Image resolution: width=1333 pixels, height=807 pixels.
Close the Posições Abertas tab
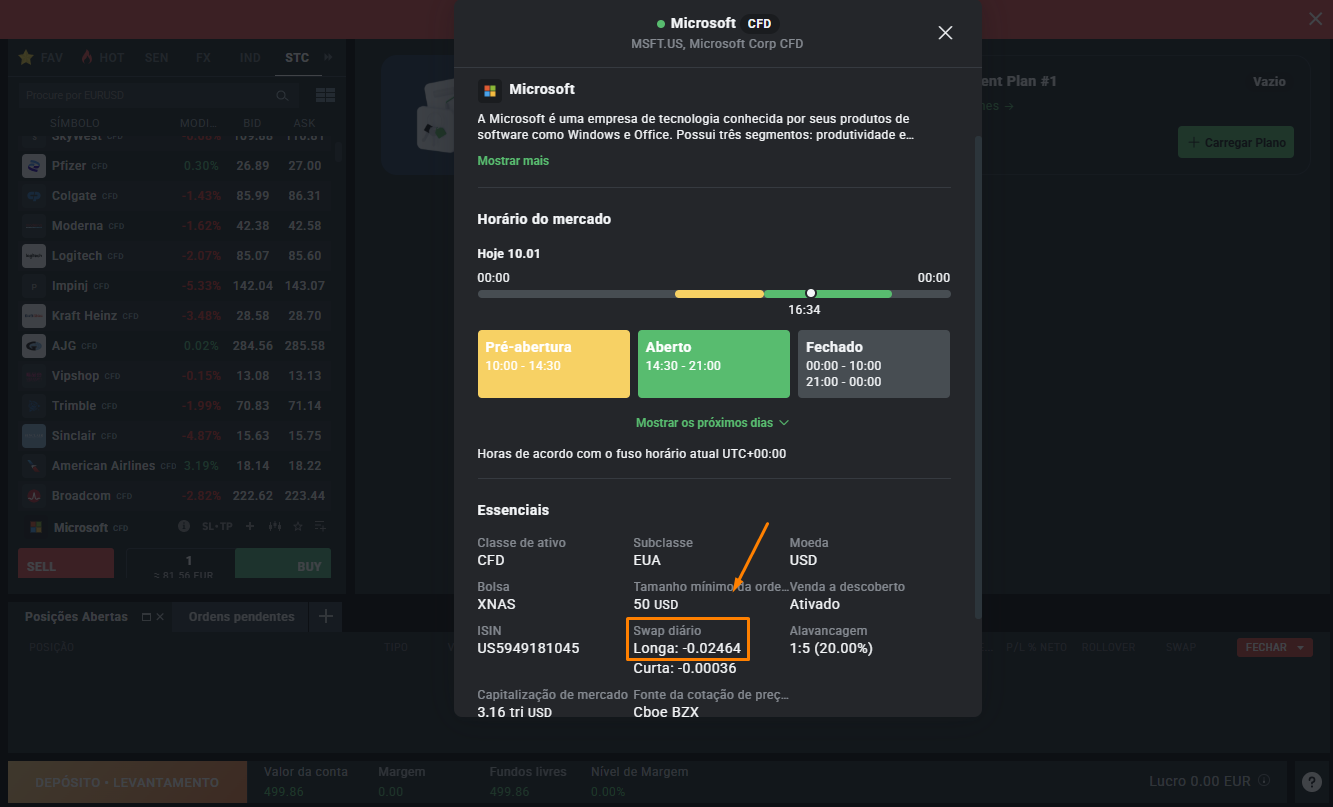coord(160,617)
